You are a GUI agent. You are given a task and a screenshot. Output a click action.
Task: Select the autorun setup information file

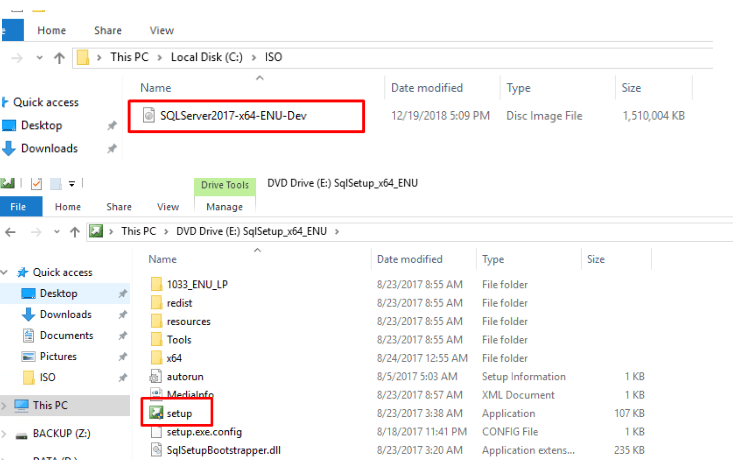click(x=183, y=377)
